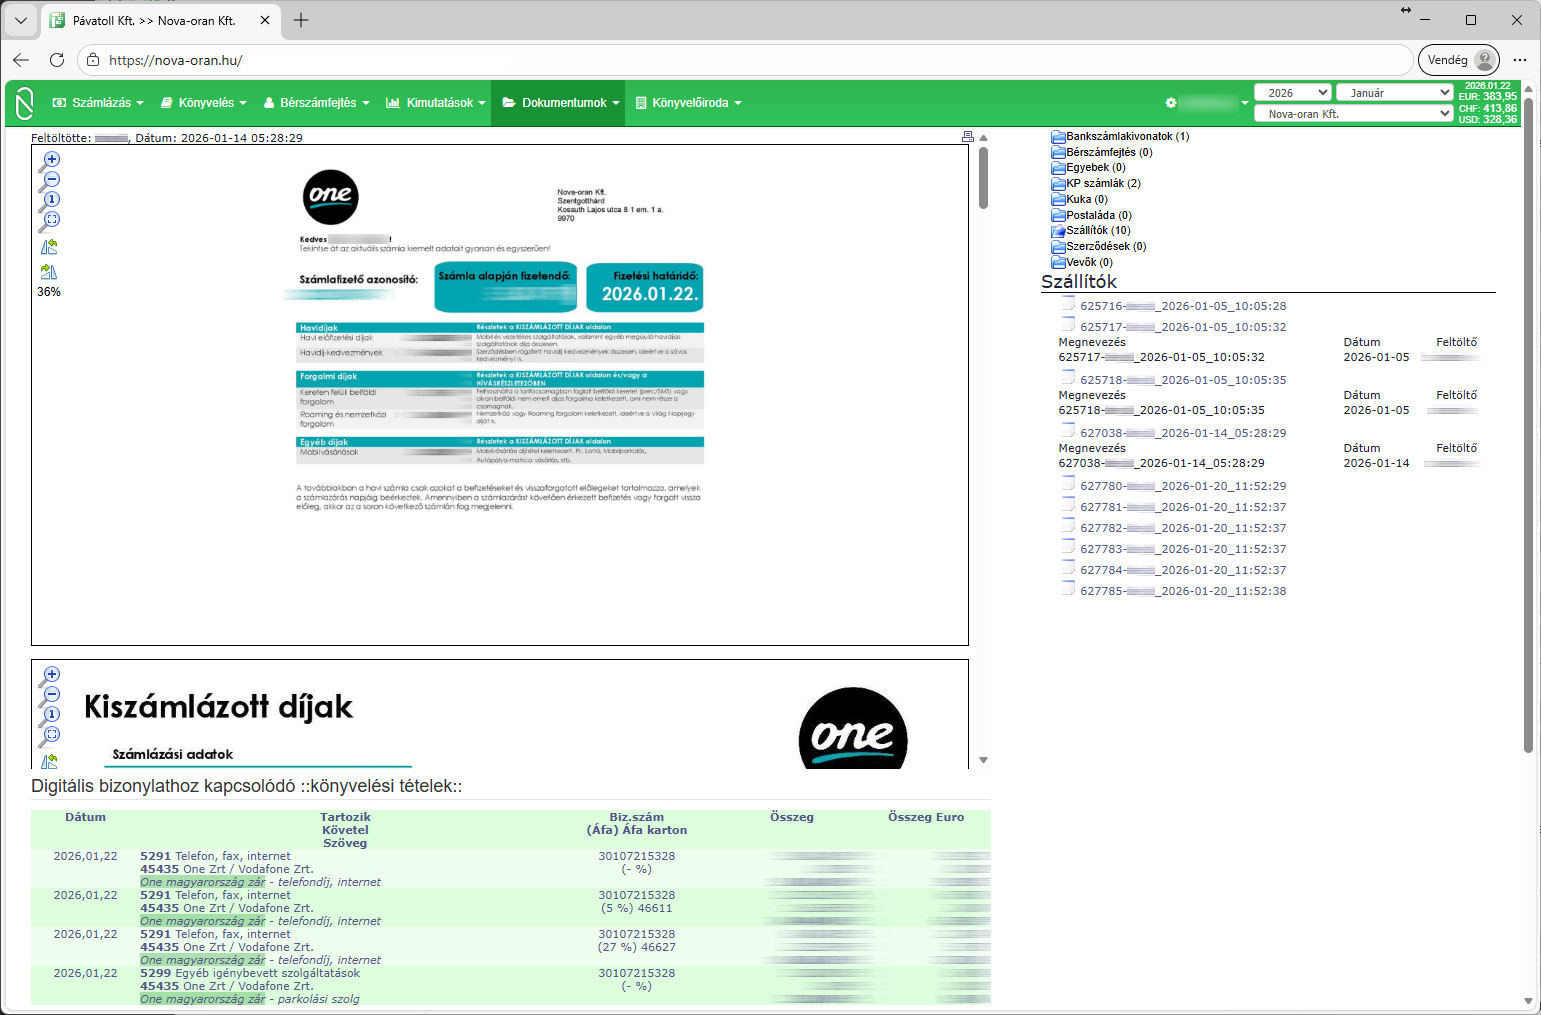This screenshot has width=1541, height=1015.
Task: Open the year 2026 dropdown
Action: tap(1291, 93)
